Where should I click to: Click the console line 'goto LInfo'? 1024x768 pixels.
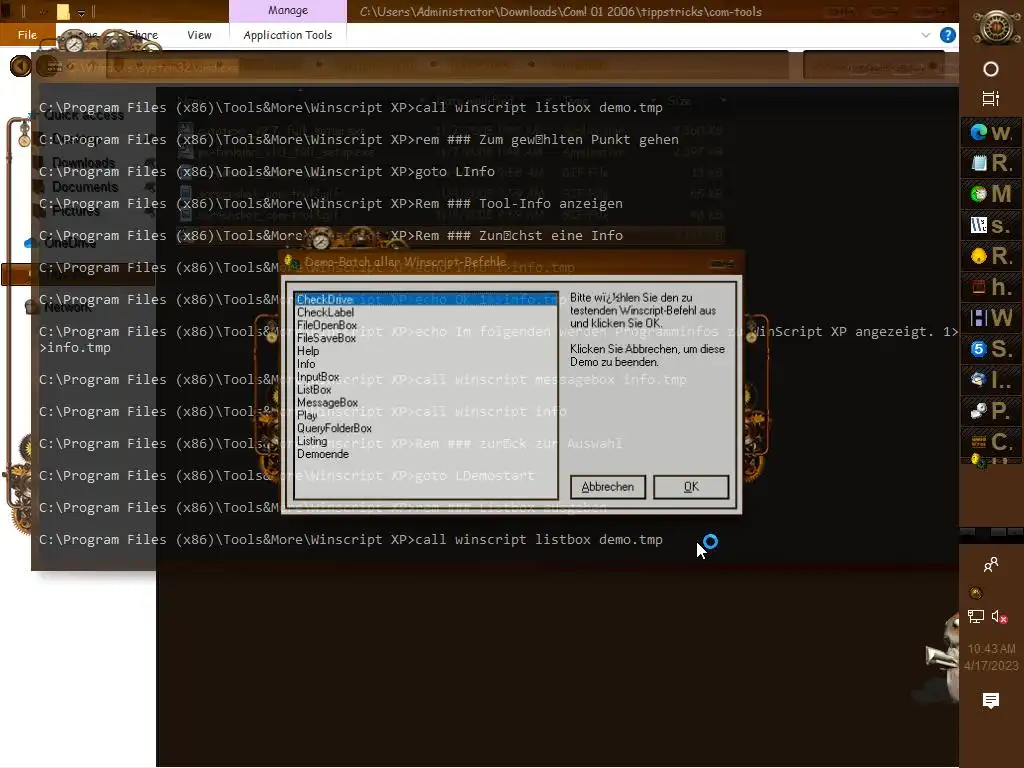pyautogui.click(x=455, y=172)
